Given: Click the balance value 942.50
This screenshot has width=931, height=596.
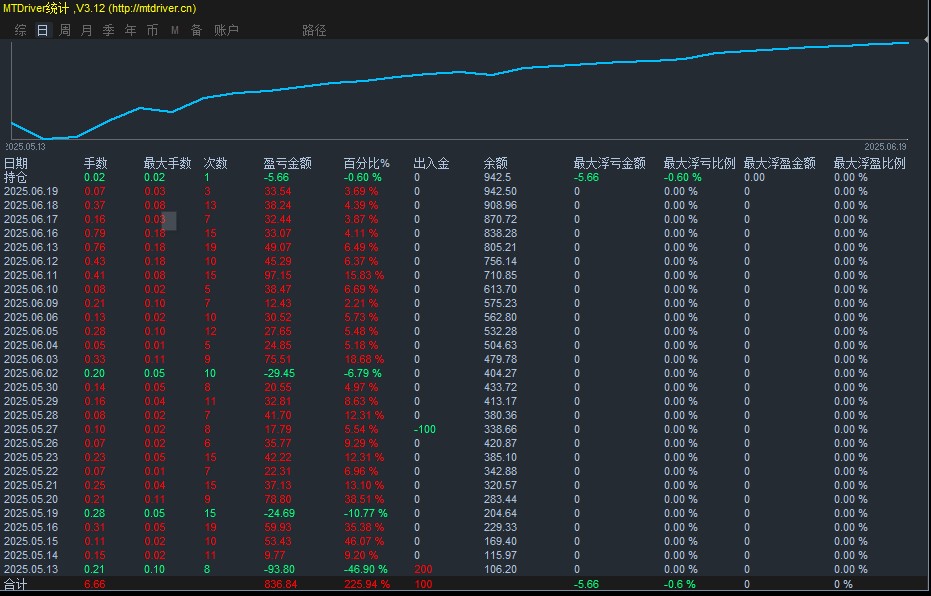Looking at the screenshot, I should tap(501, 191).
